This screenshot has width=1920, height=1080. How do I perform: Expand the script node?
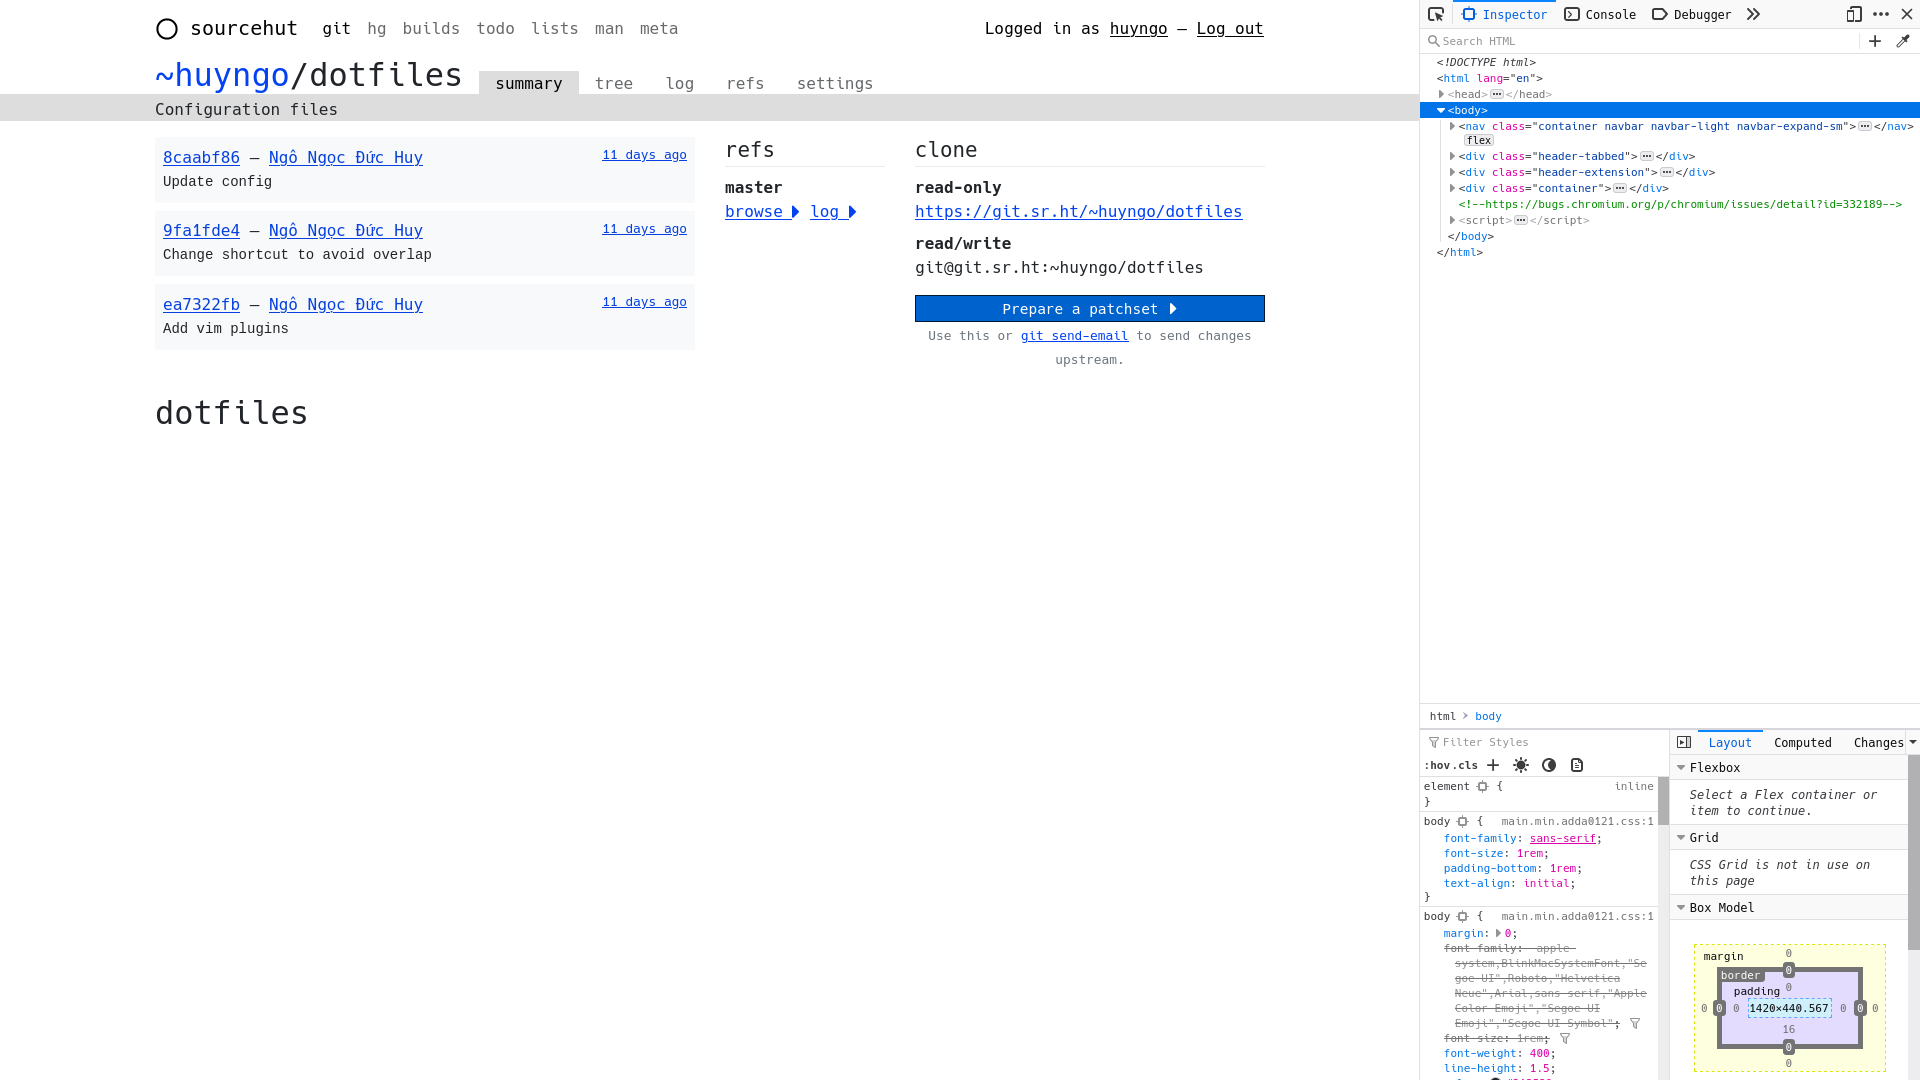(1452, 220)
